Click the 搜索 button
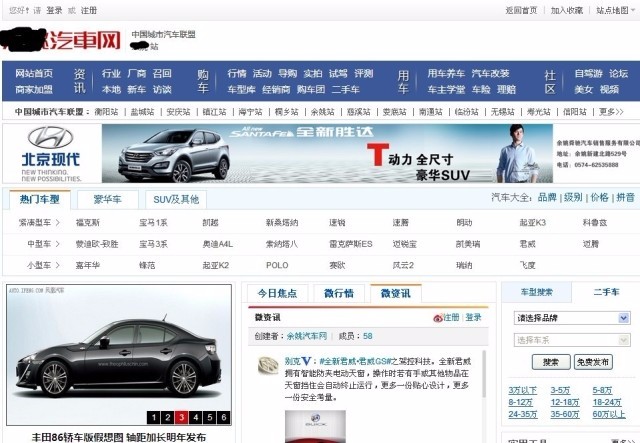The image size is (640, 443). (x=551, y=362)
